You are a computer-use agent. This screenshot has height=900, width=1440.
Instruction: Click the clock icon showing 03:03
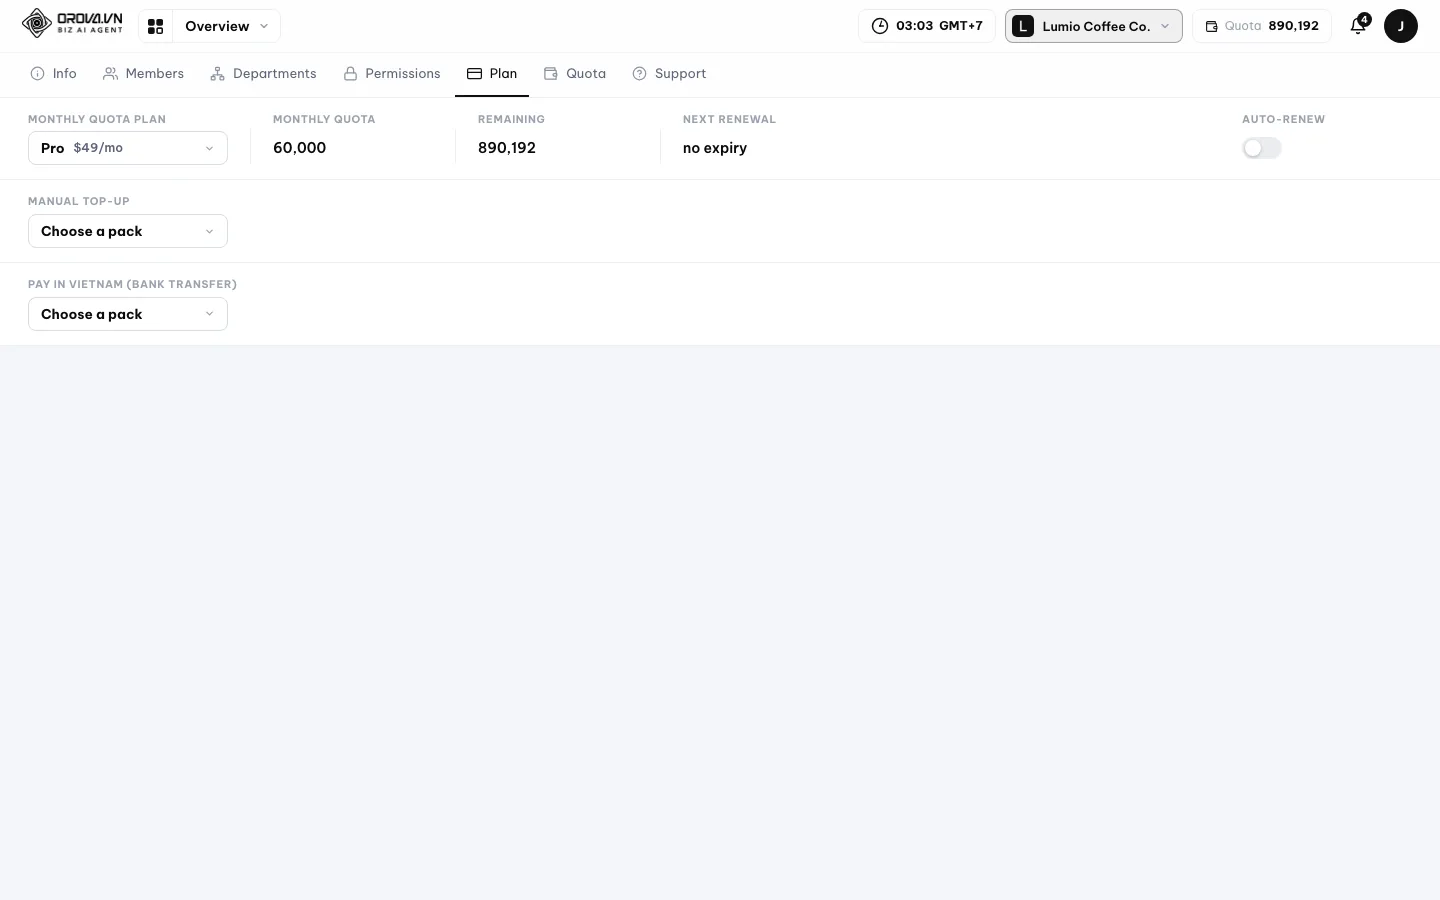click(880, 26)
